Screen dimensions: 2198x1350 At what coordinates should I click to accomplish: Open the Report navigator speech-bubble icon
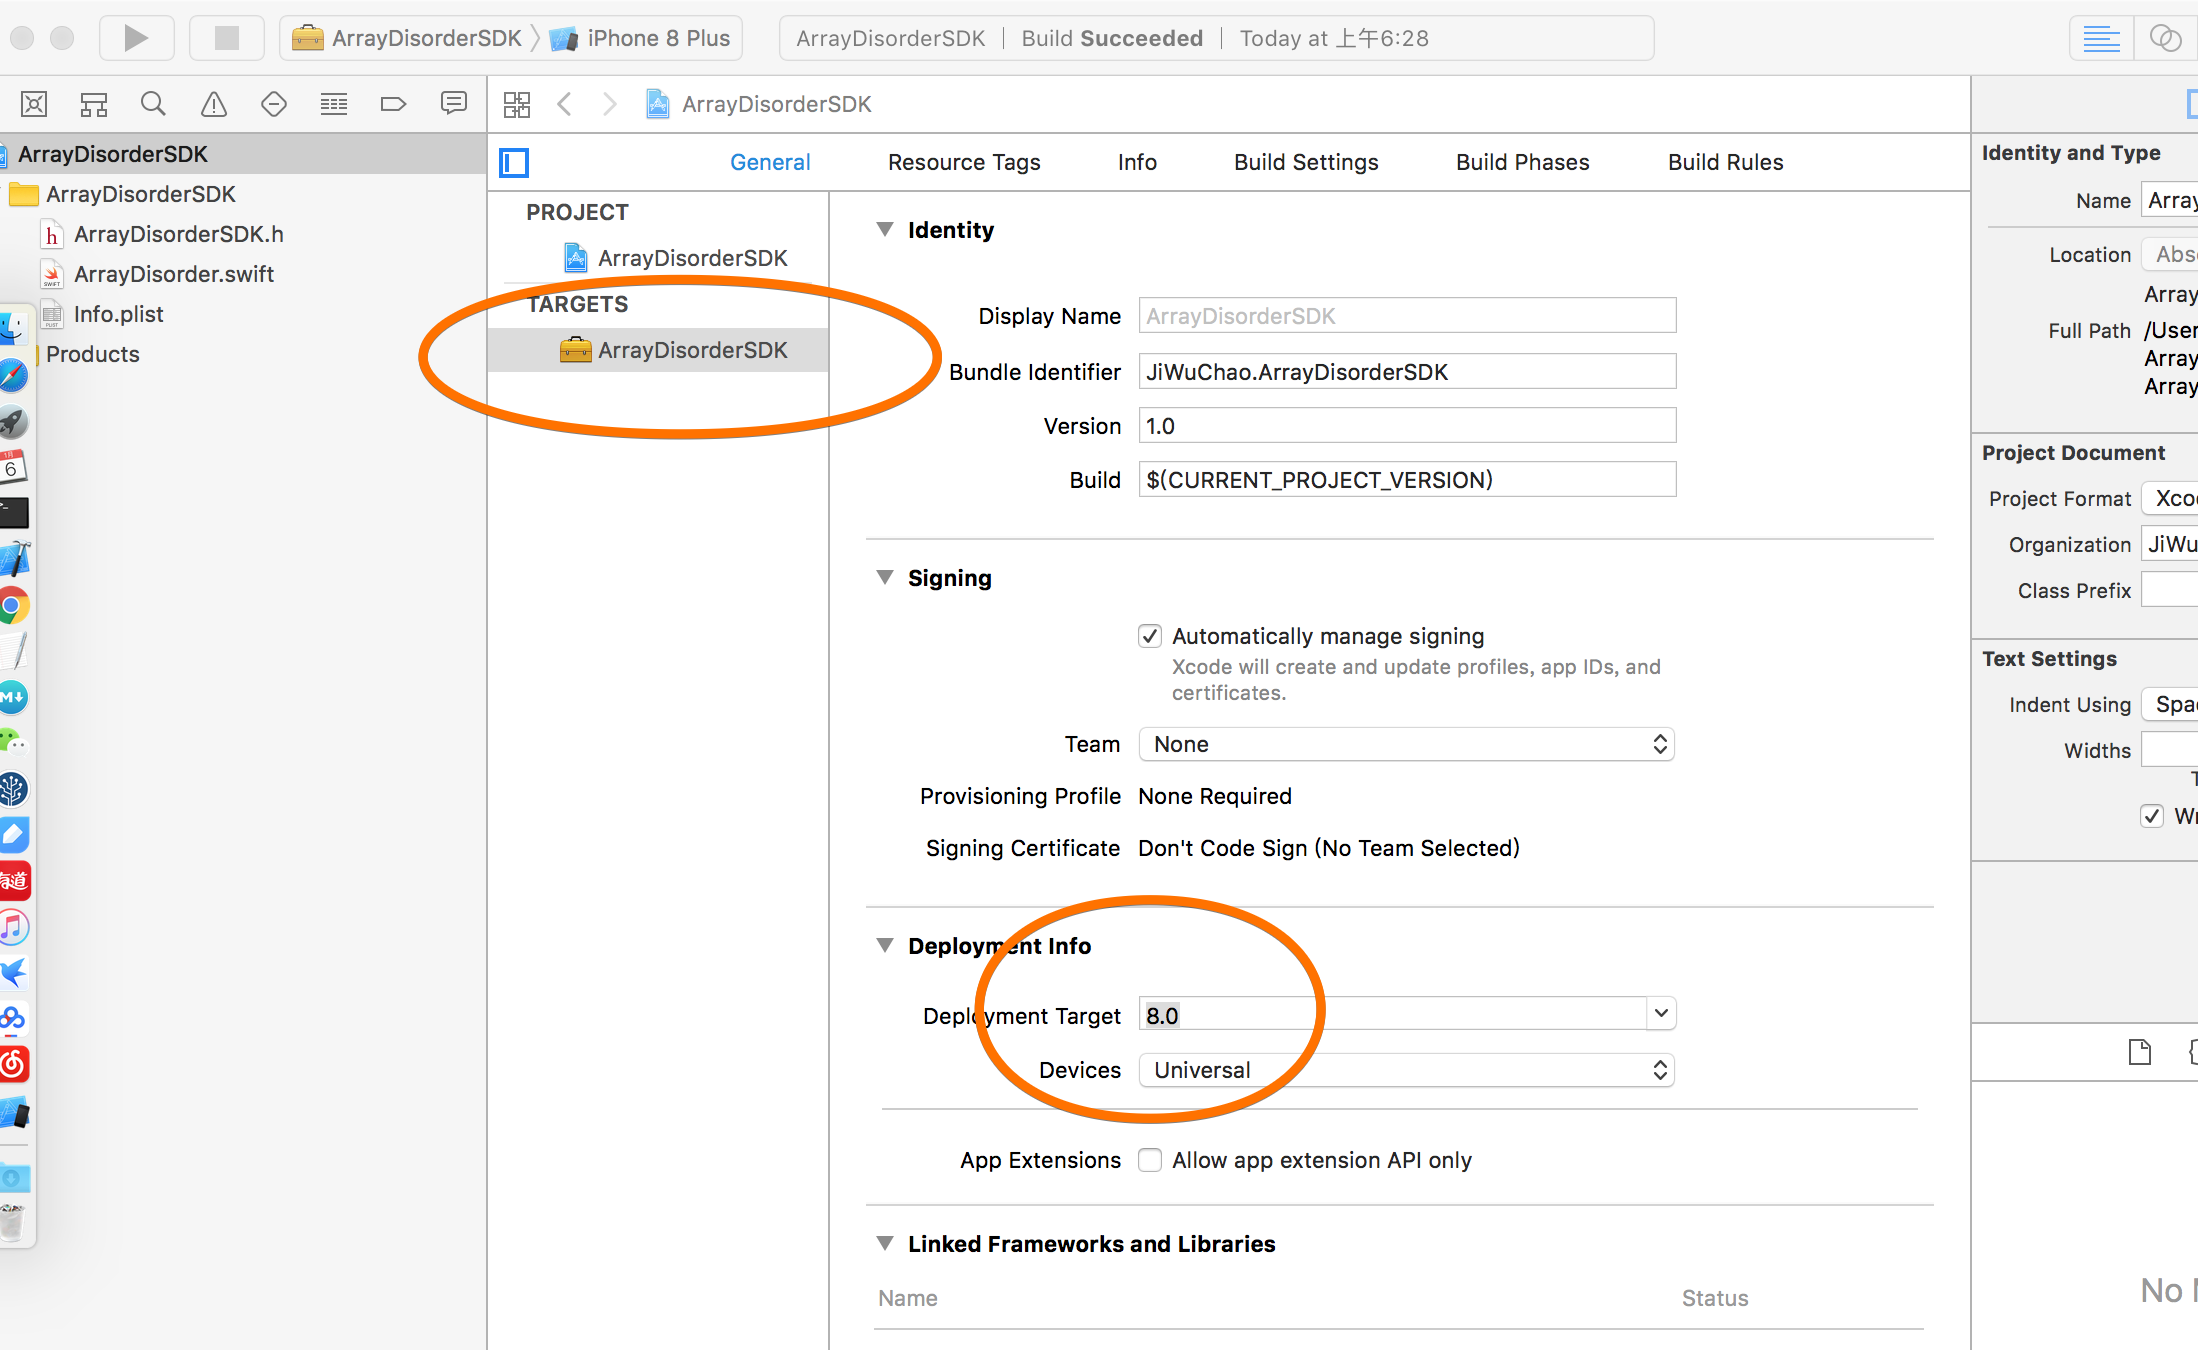tap(454, 104)
